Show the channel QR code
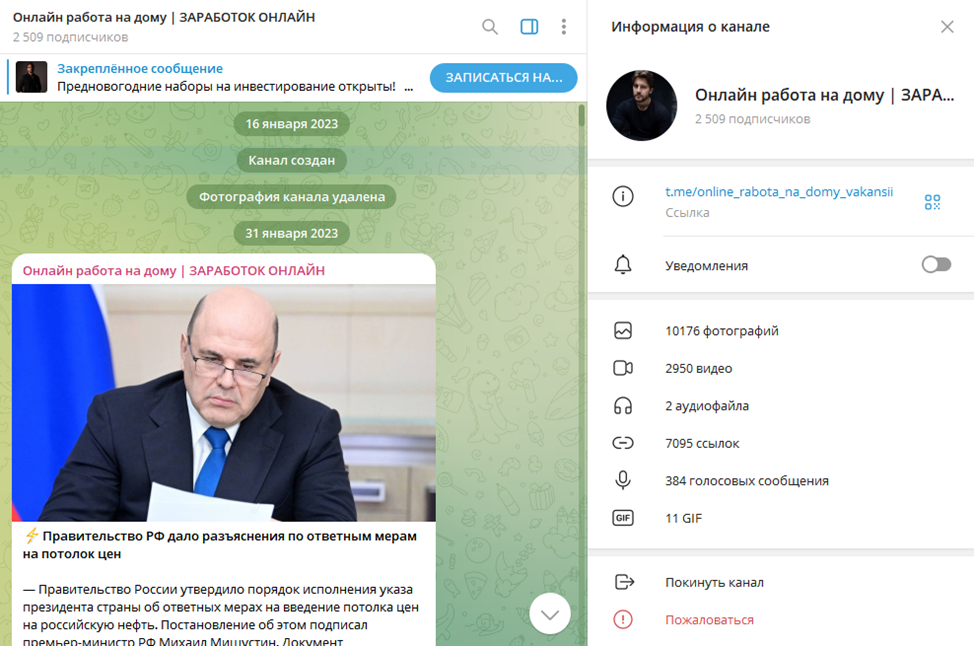 pyautogui.click(x=932, y=202)
